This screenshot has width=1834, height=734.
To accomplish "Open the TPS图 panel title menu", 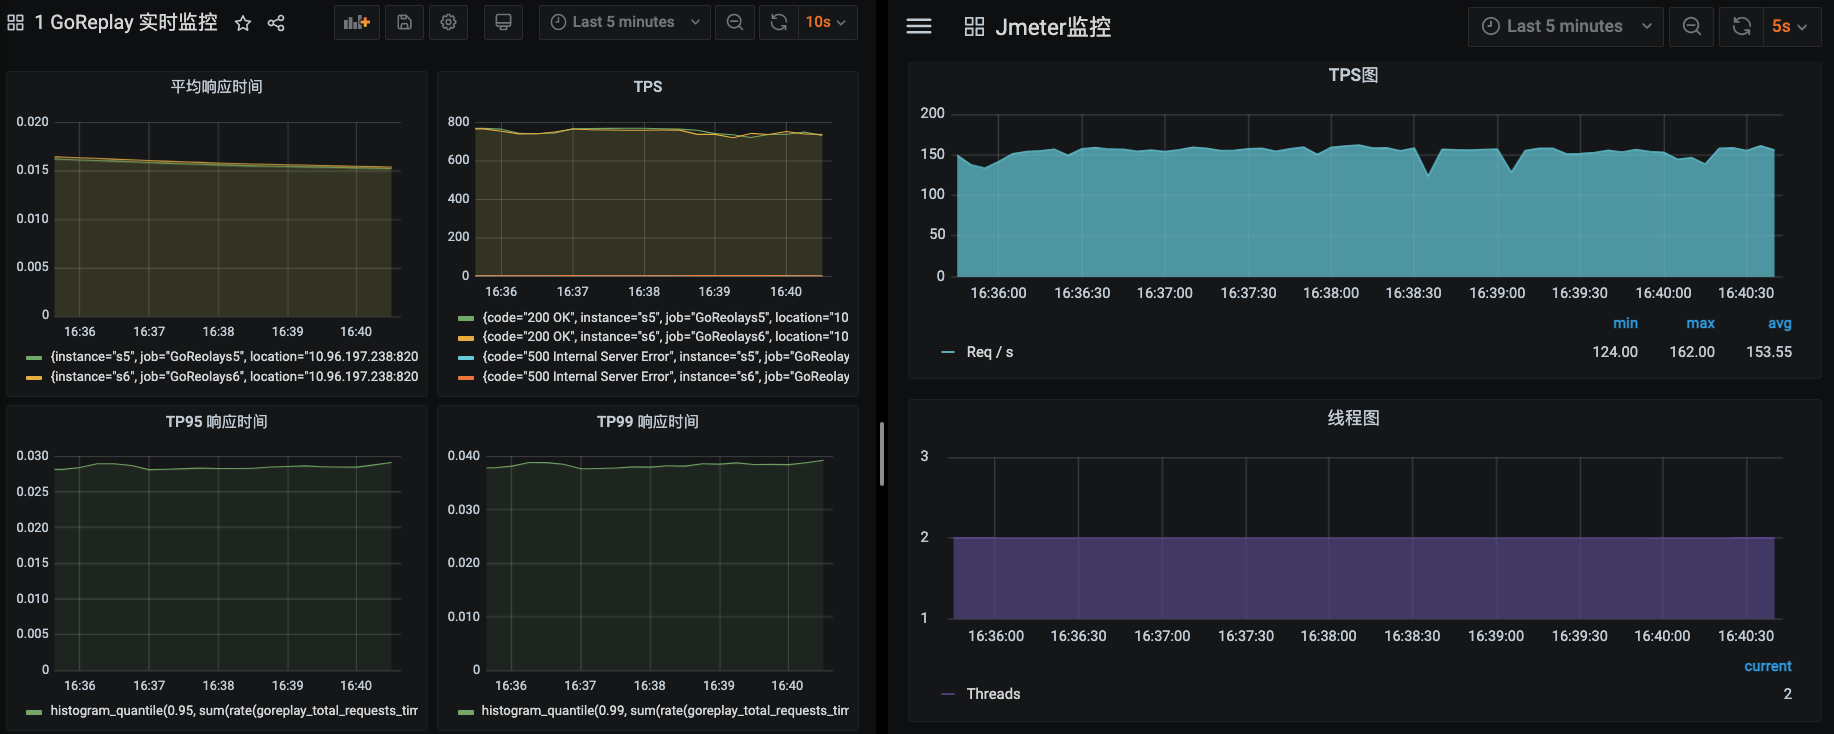I will (x=1354, y=75).
